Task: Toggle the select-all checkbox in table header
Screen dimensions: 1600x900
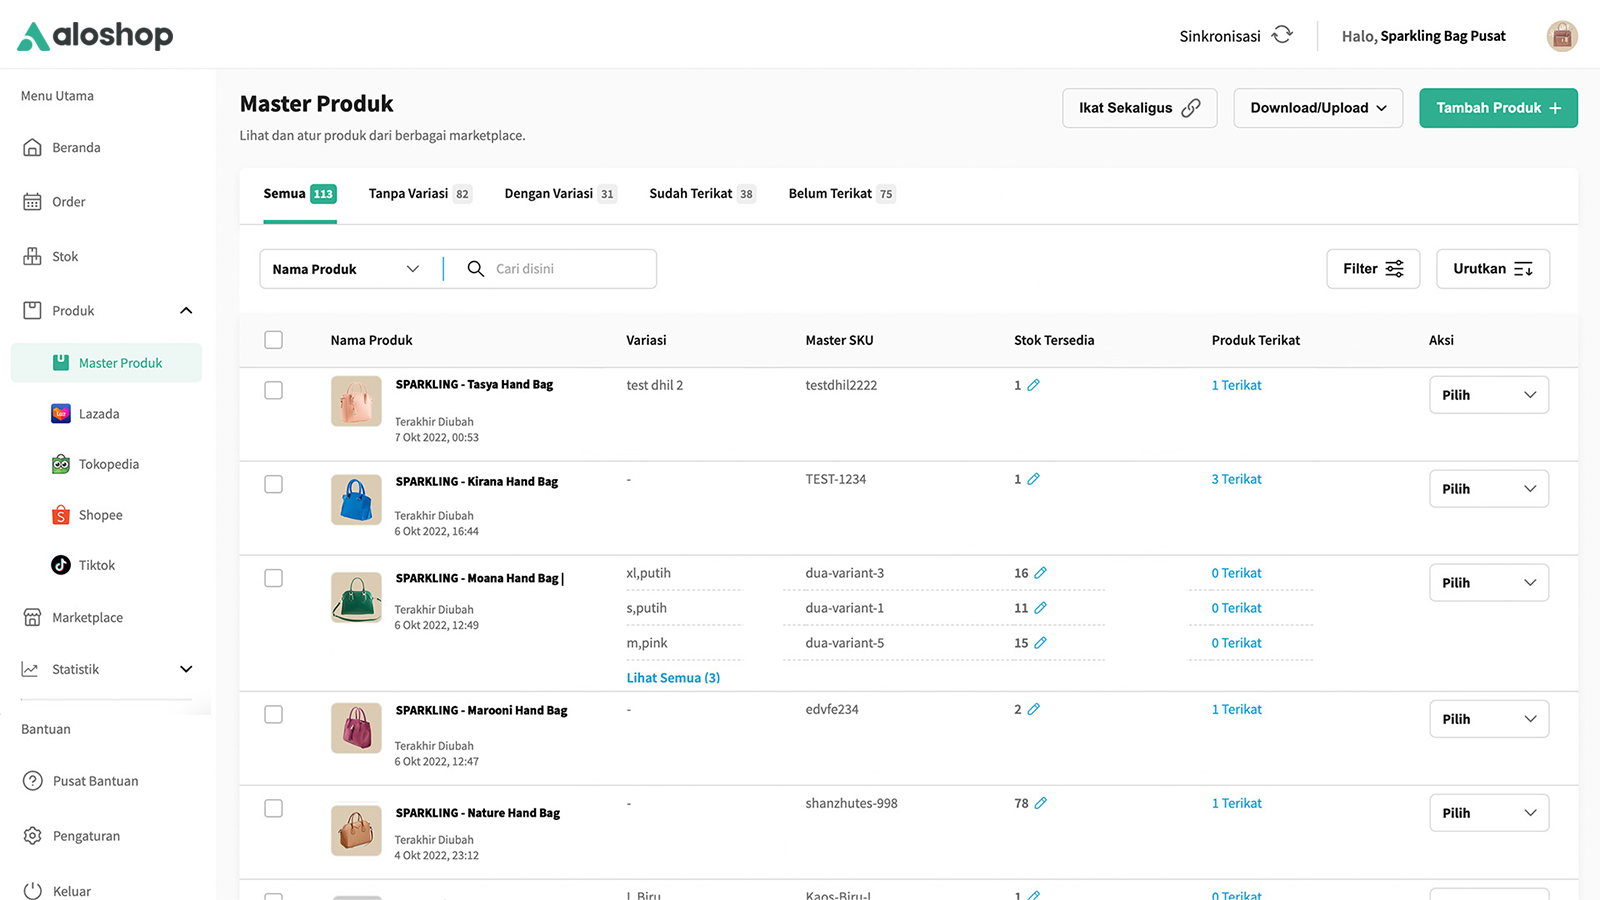Action: click(x=273, y=340)
